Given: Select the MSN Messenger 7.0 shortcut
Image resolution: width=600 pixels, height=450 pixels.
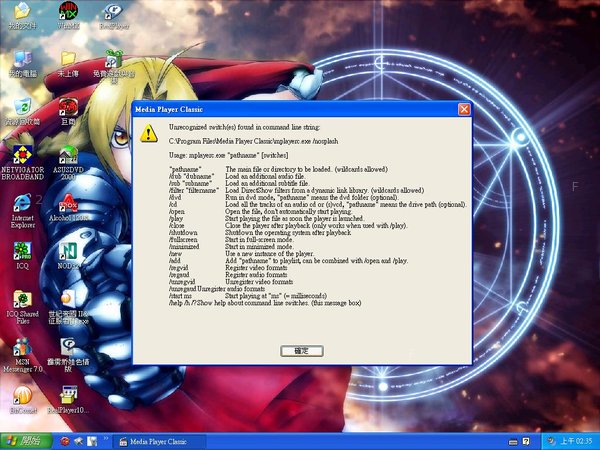Looking at the screenshot, I should click(x=23, y=356).
